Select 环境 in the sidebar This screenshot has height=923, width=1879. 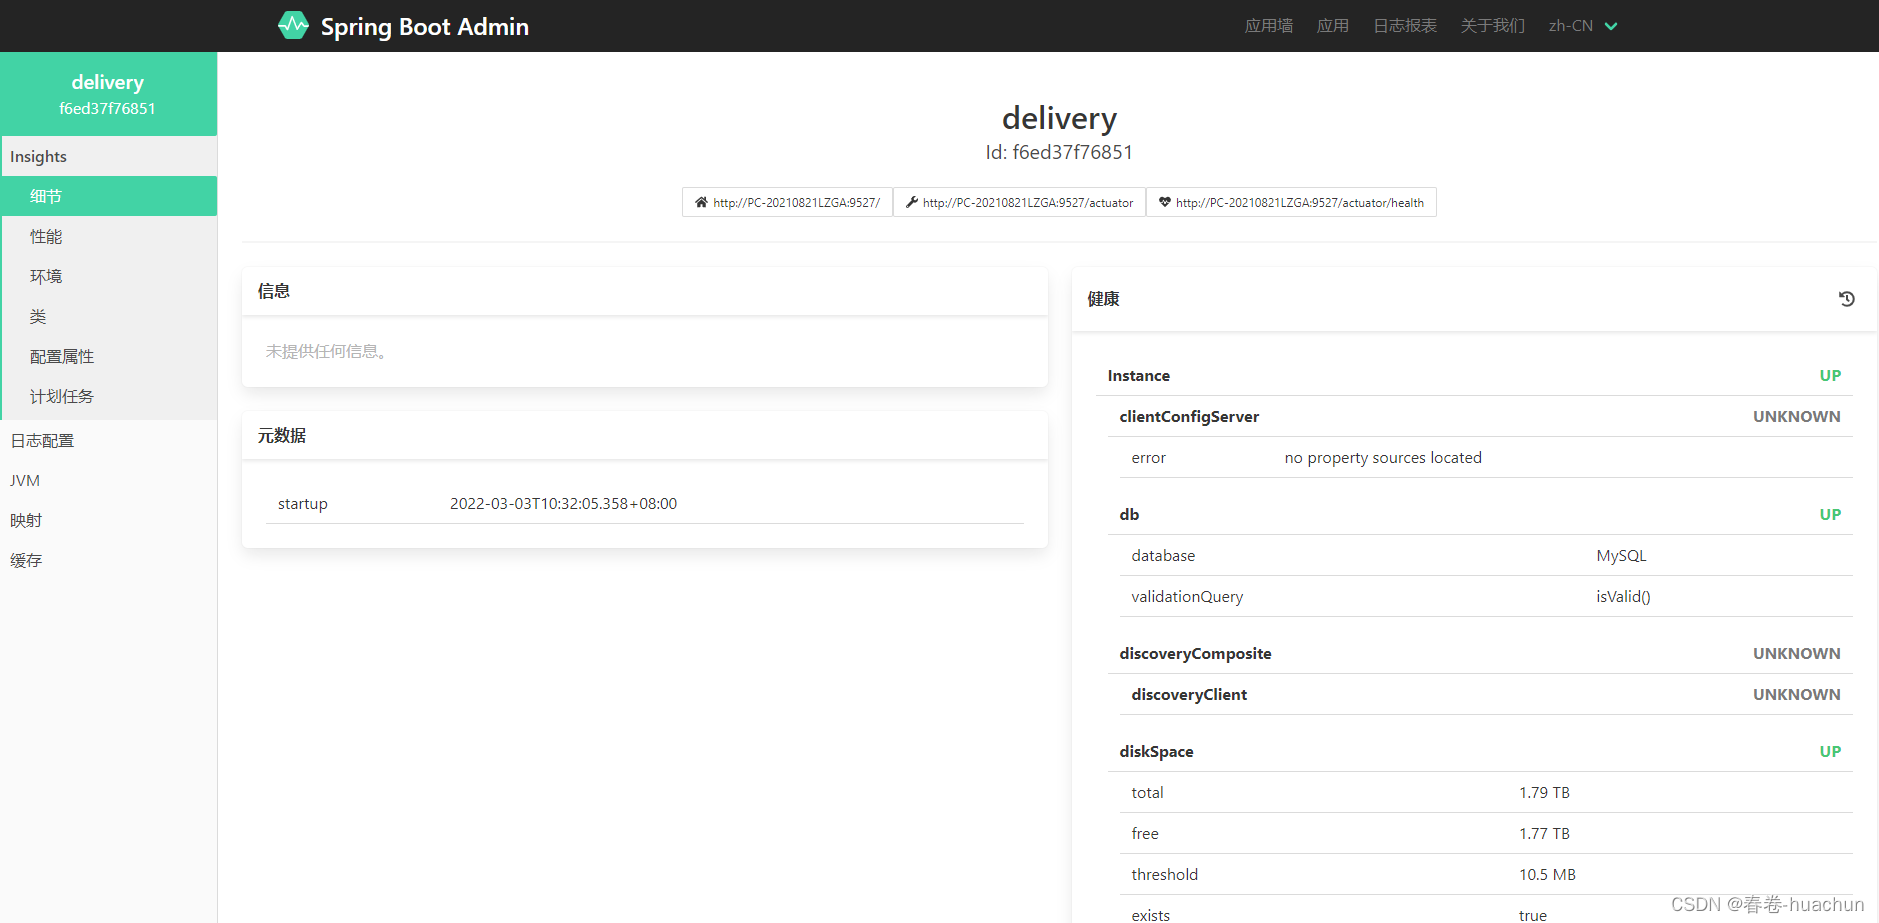click(x=109, y=276)
